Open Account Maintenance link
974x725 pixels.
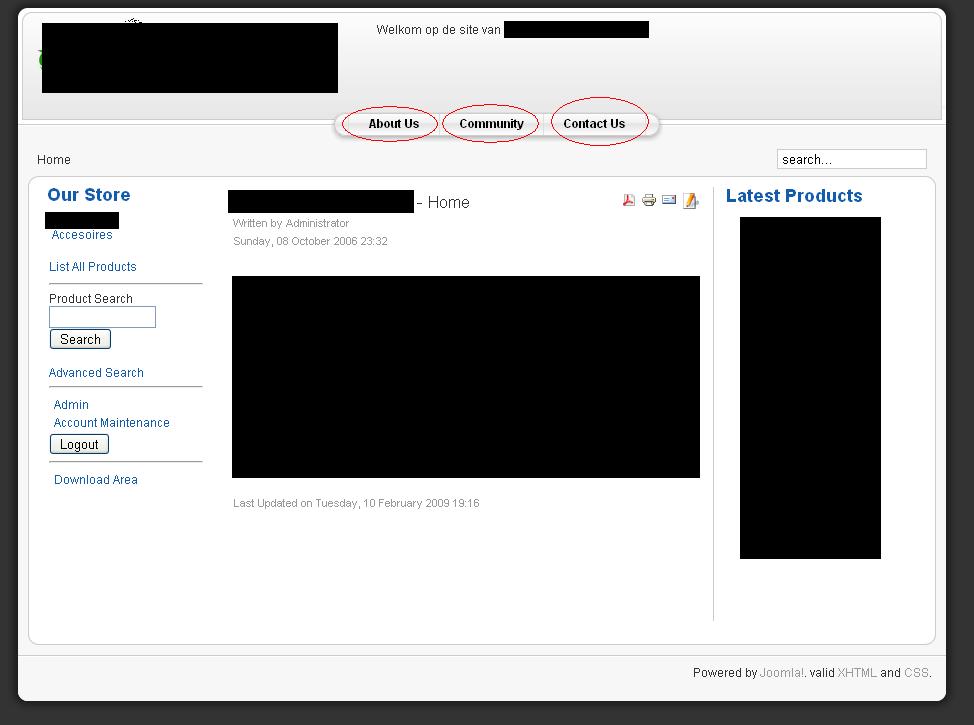coord(111,422)
